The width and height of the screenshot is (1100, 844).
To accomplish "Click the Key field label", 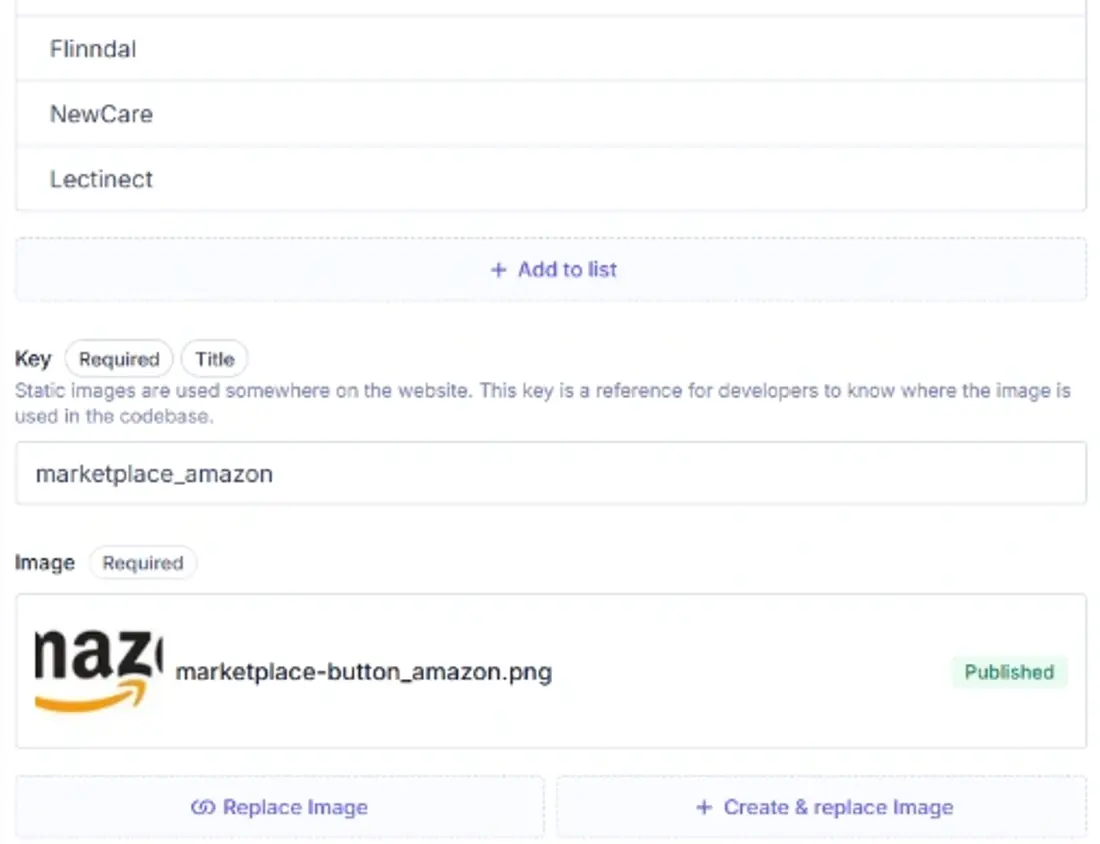I will pos(33,359).
